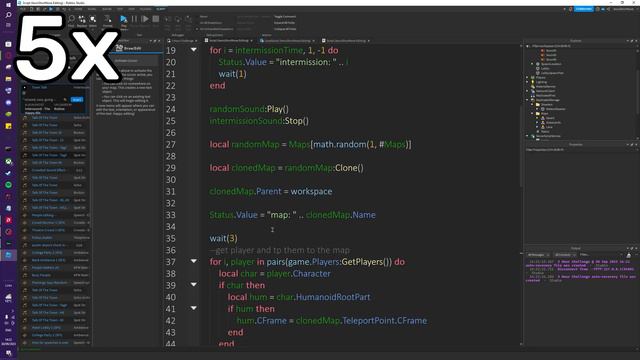640x360 pixels.
Task: Click the blue search button in Toolbox
Action: click(x=77, y=99)
